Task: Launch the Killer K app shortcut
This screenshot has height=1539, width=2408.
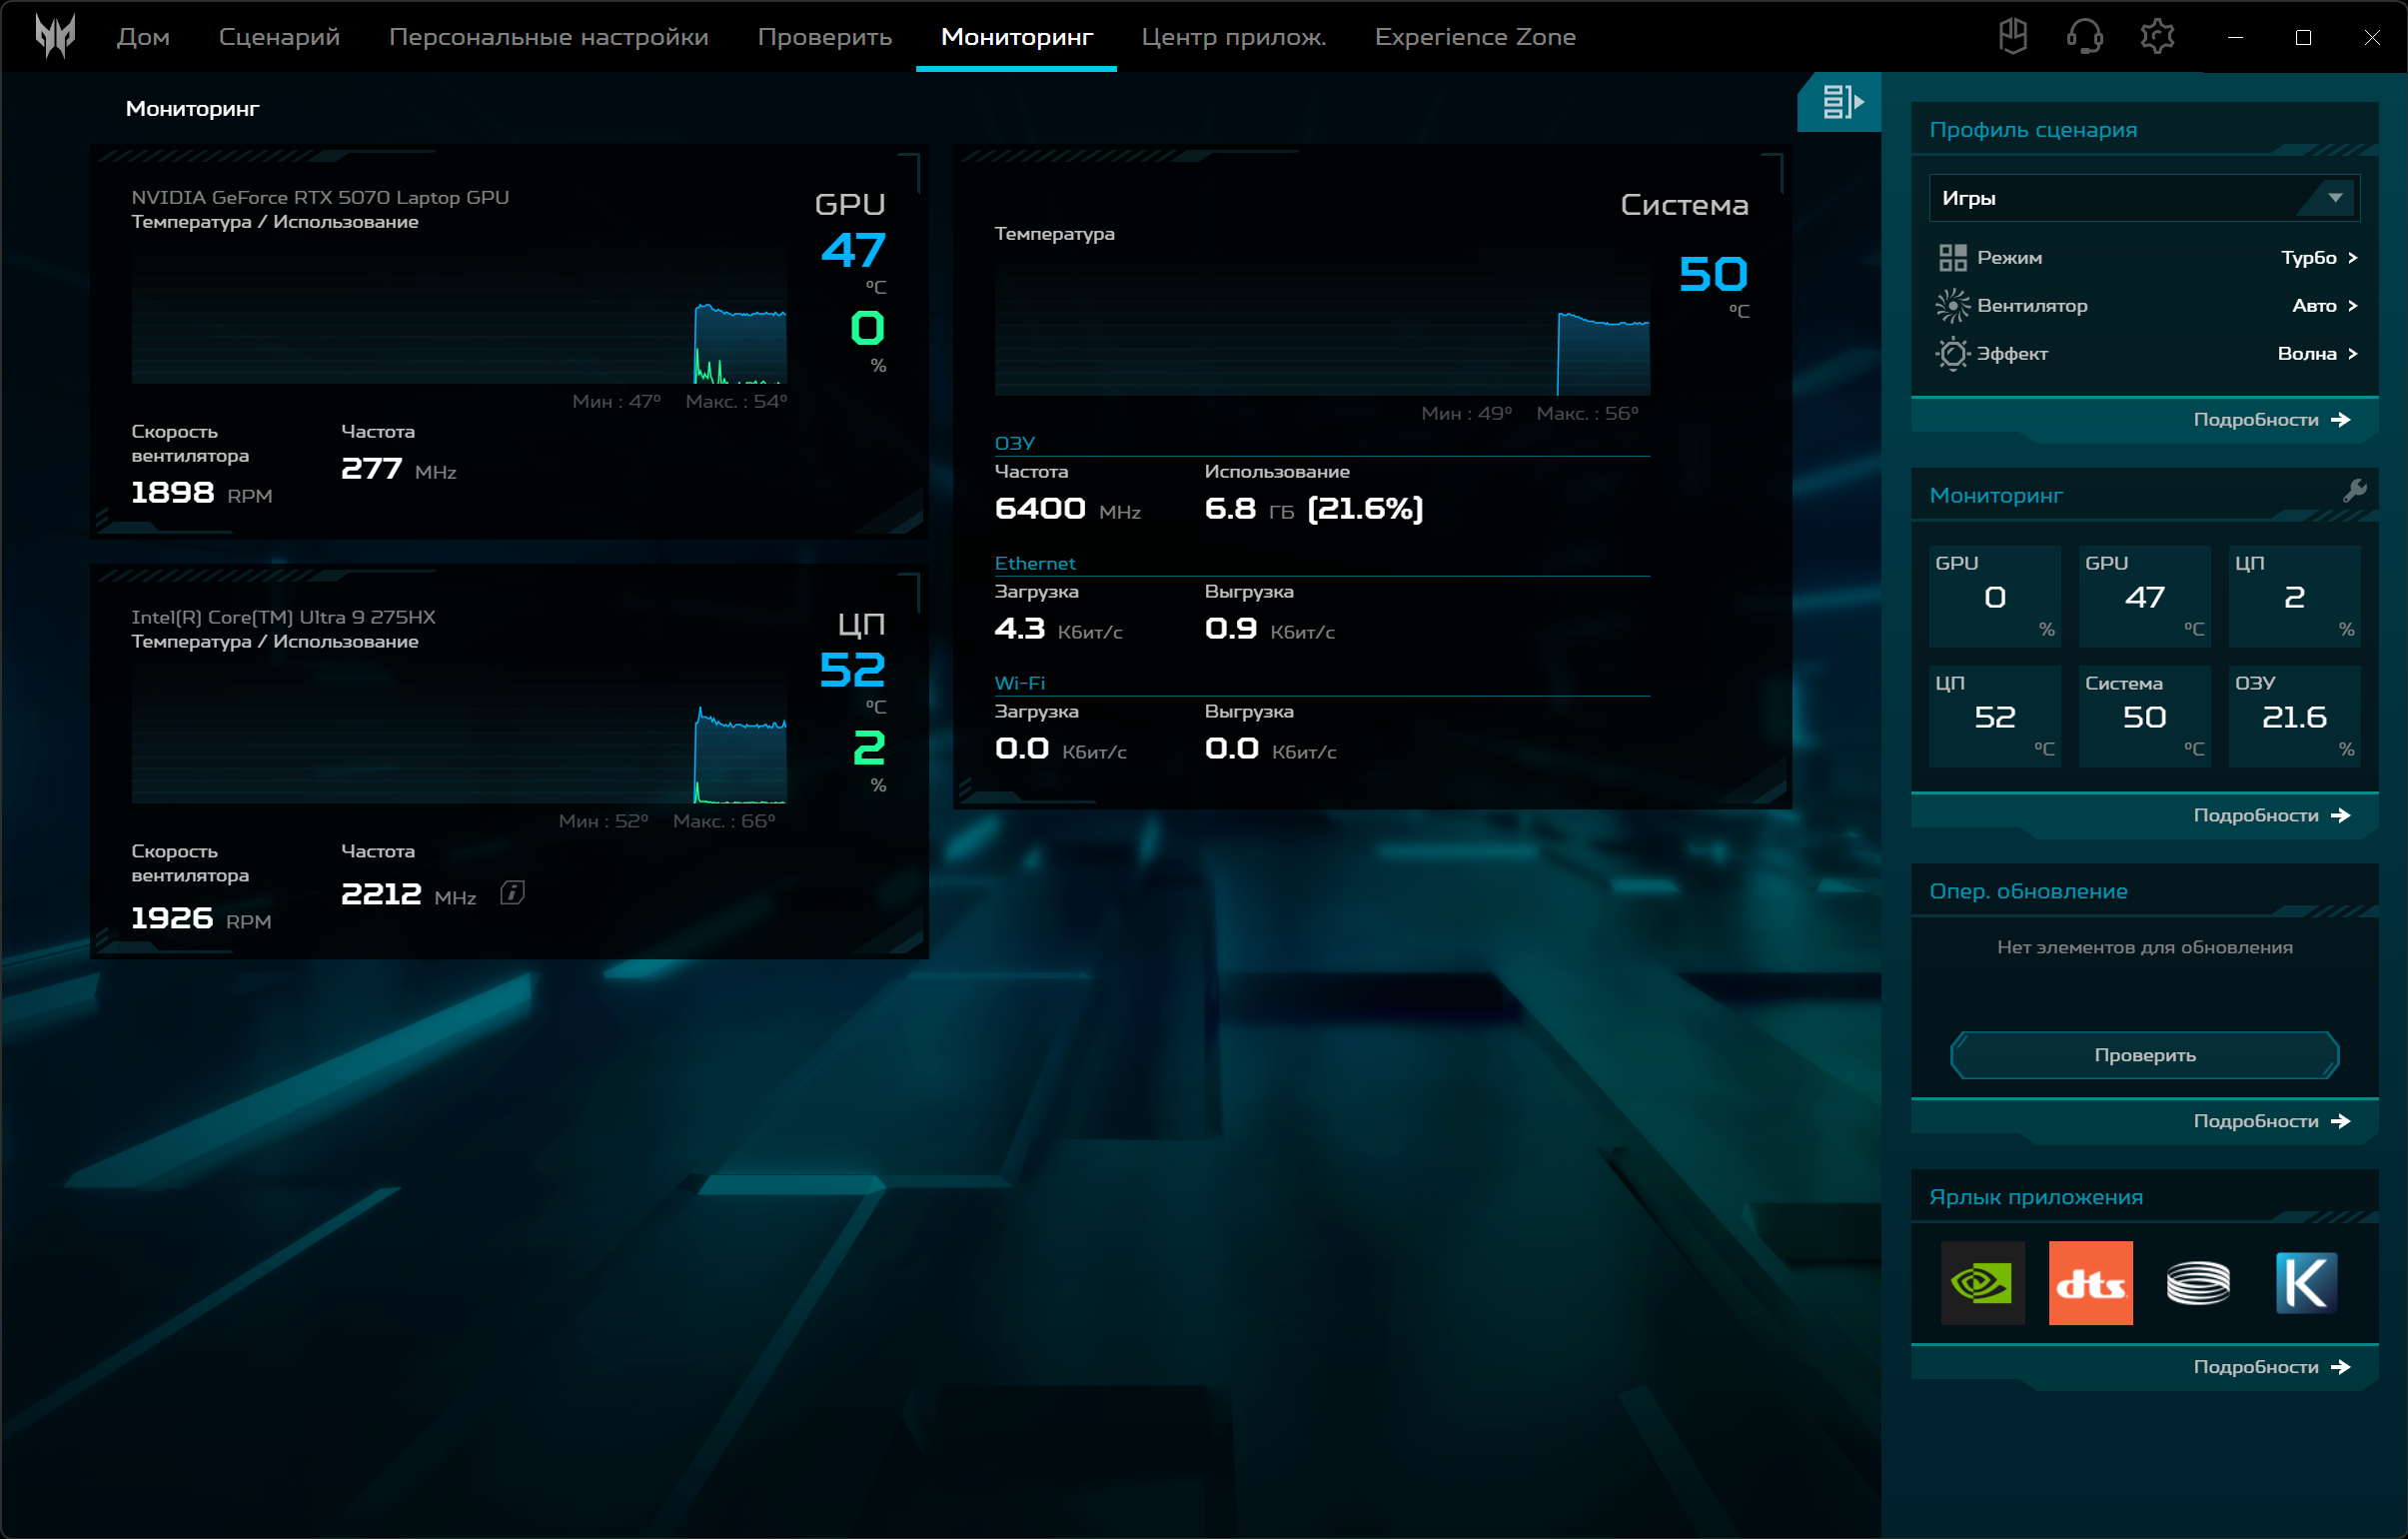Action: coord(2306,1283)
